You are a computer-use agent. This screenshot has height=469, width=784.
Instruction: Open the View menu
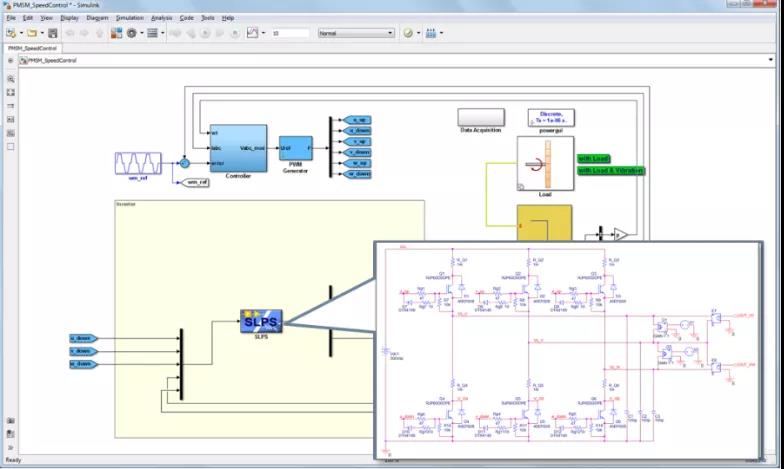tap(46, 18)
